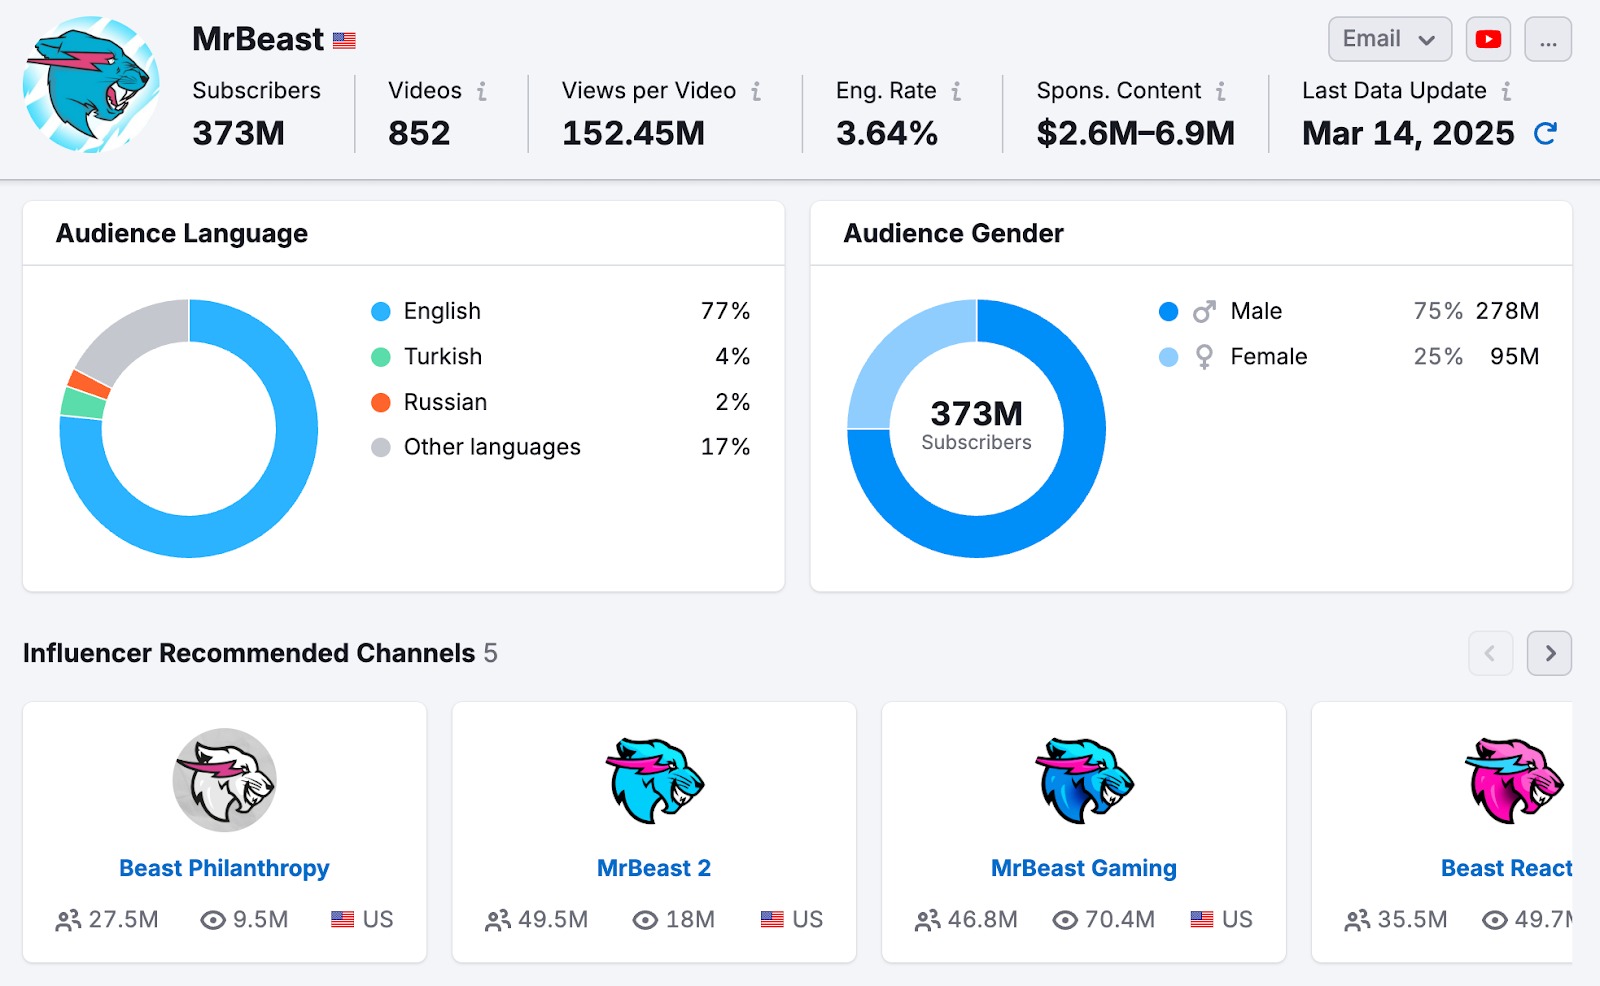Image resolution: width=1600 pixels, height=986 pixels.
Task: Refresh the last data update
Action: point(1545,133)
